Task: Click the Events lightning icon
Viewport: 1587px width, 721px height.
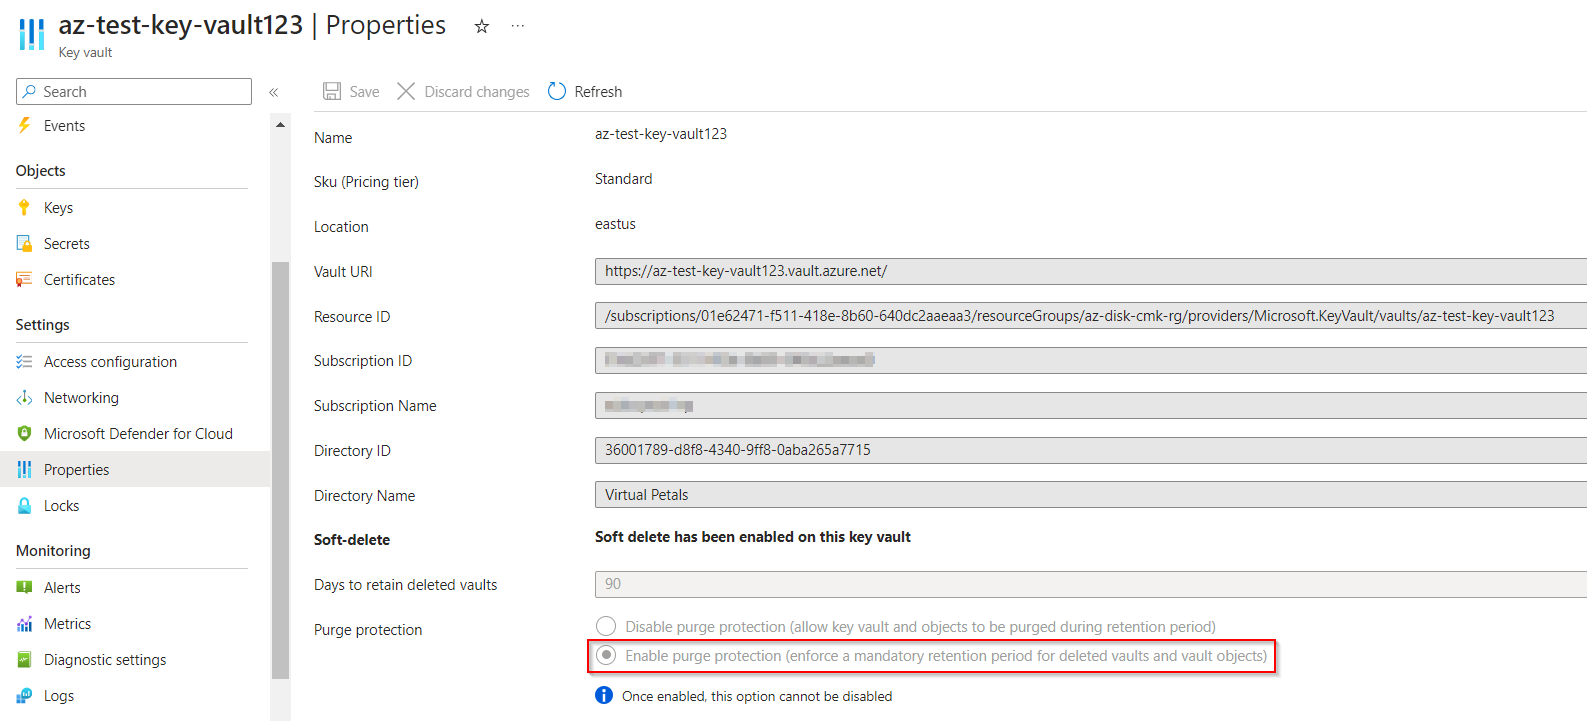Action: coord(25,125)
